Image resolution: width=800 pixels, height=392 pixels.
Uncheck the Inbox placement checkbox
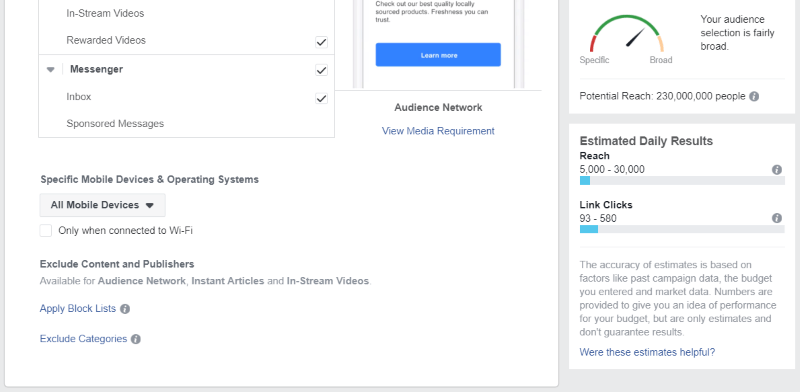(x=321, y=98)
